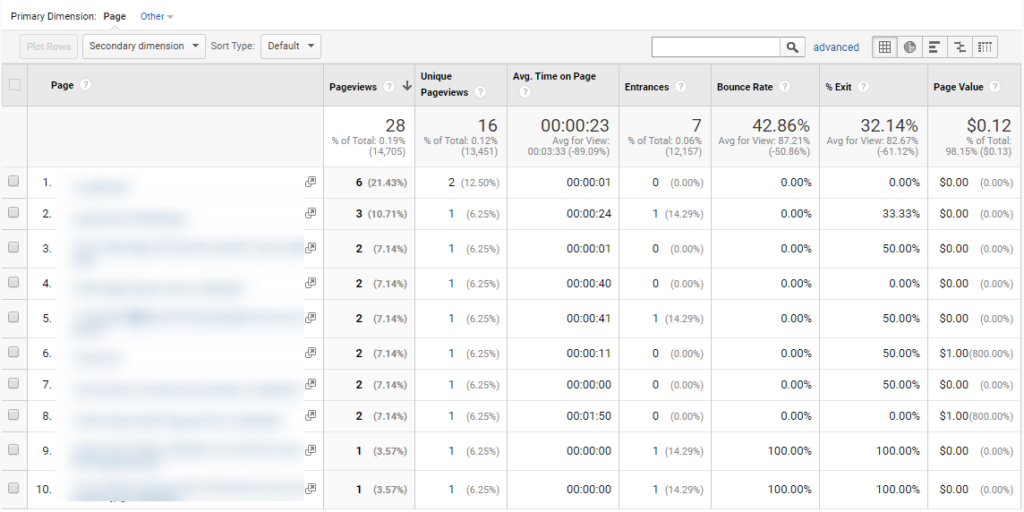1024x512 pixels.
Task: Show help for Avg. Time on Page
Action: click(524, 92)
